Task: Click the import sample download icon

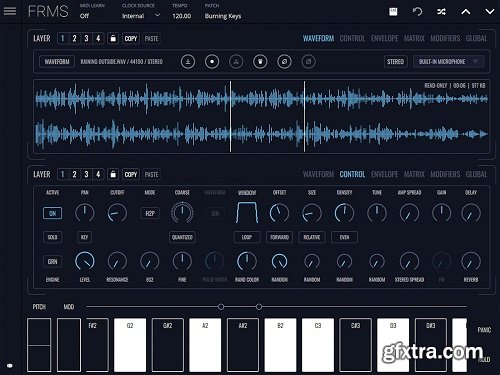Action: pos(188,62)
